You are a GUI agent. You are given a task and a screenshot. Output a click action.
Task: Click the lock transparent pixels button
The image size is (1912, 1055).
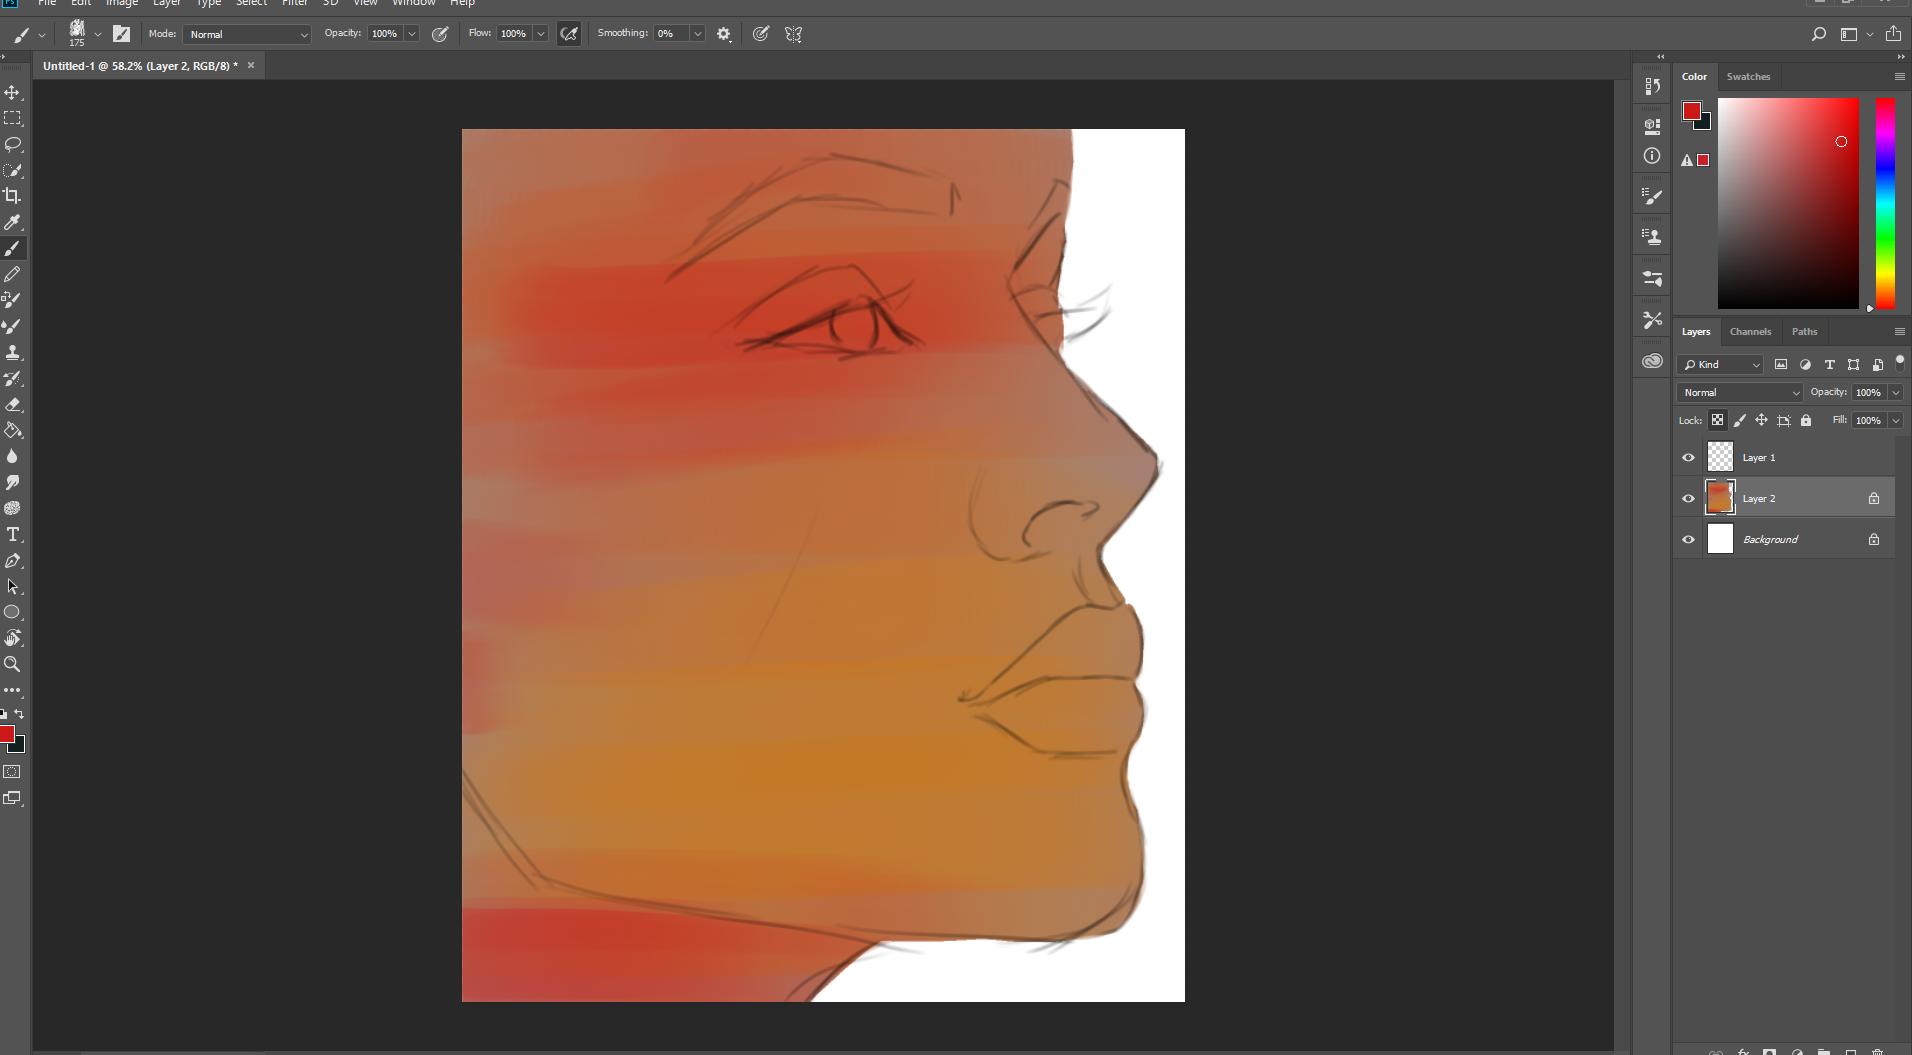(x=1717, y=421)
